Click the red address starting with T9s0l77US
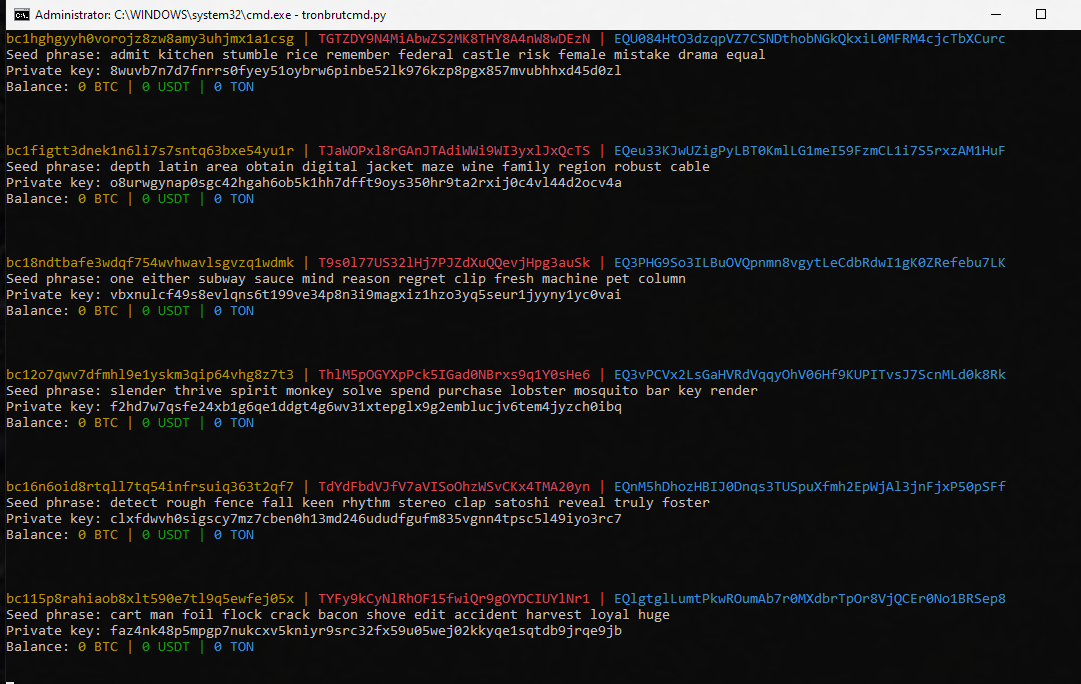The width and height of the screenshot is (1081, 684). (454, 263)
